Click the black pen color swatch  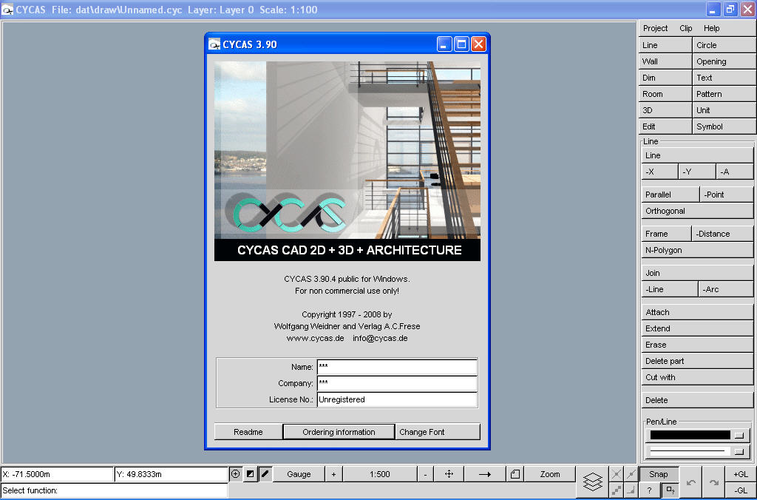pos(690,435)
